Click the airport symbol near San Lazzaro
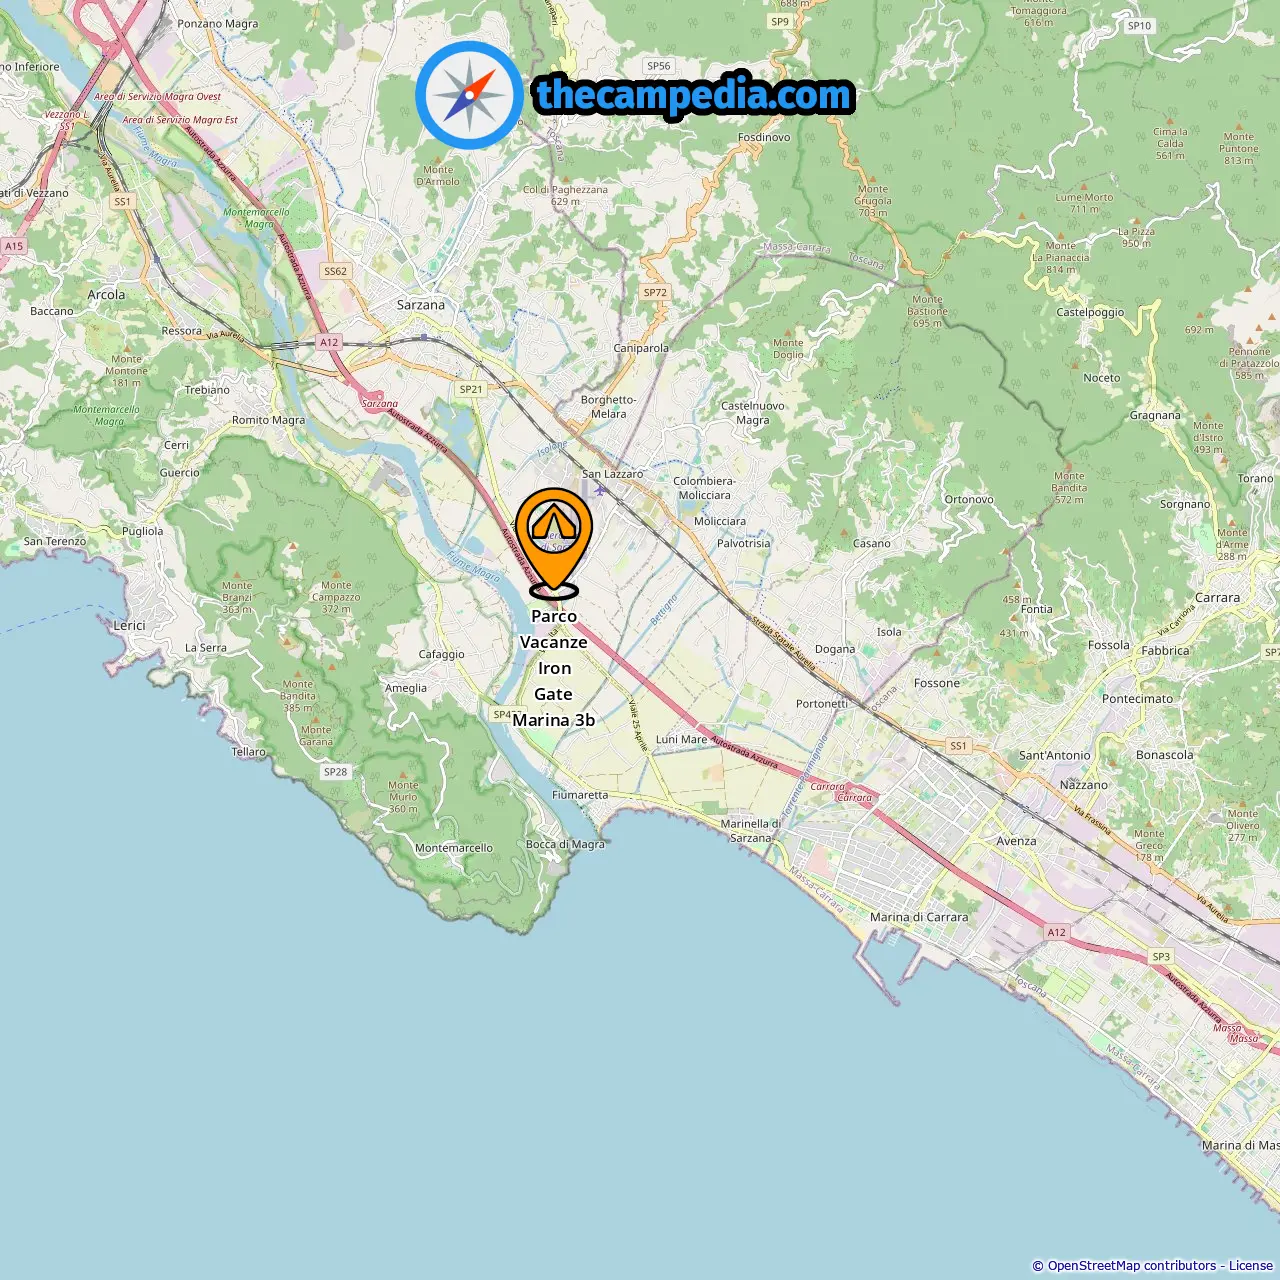 tap(599, 489)
